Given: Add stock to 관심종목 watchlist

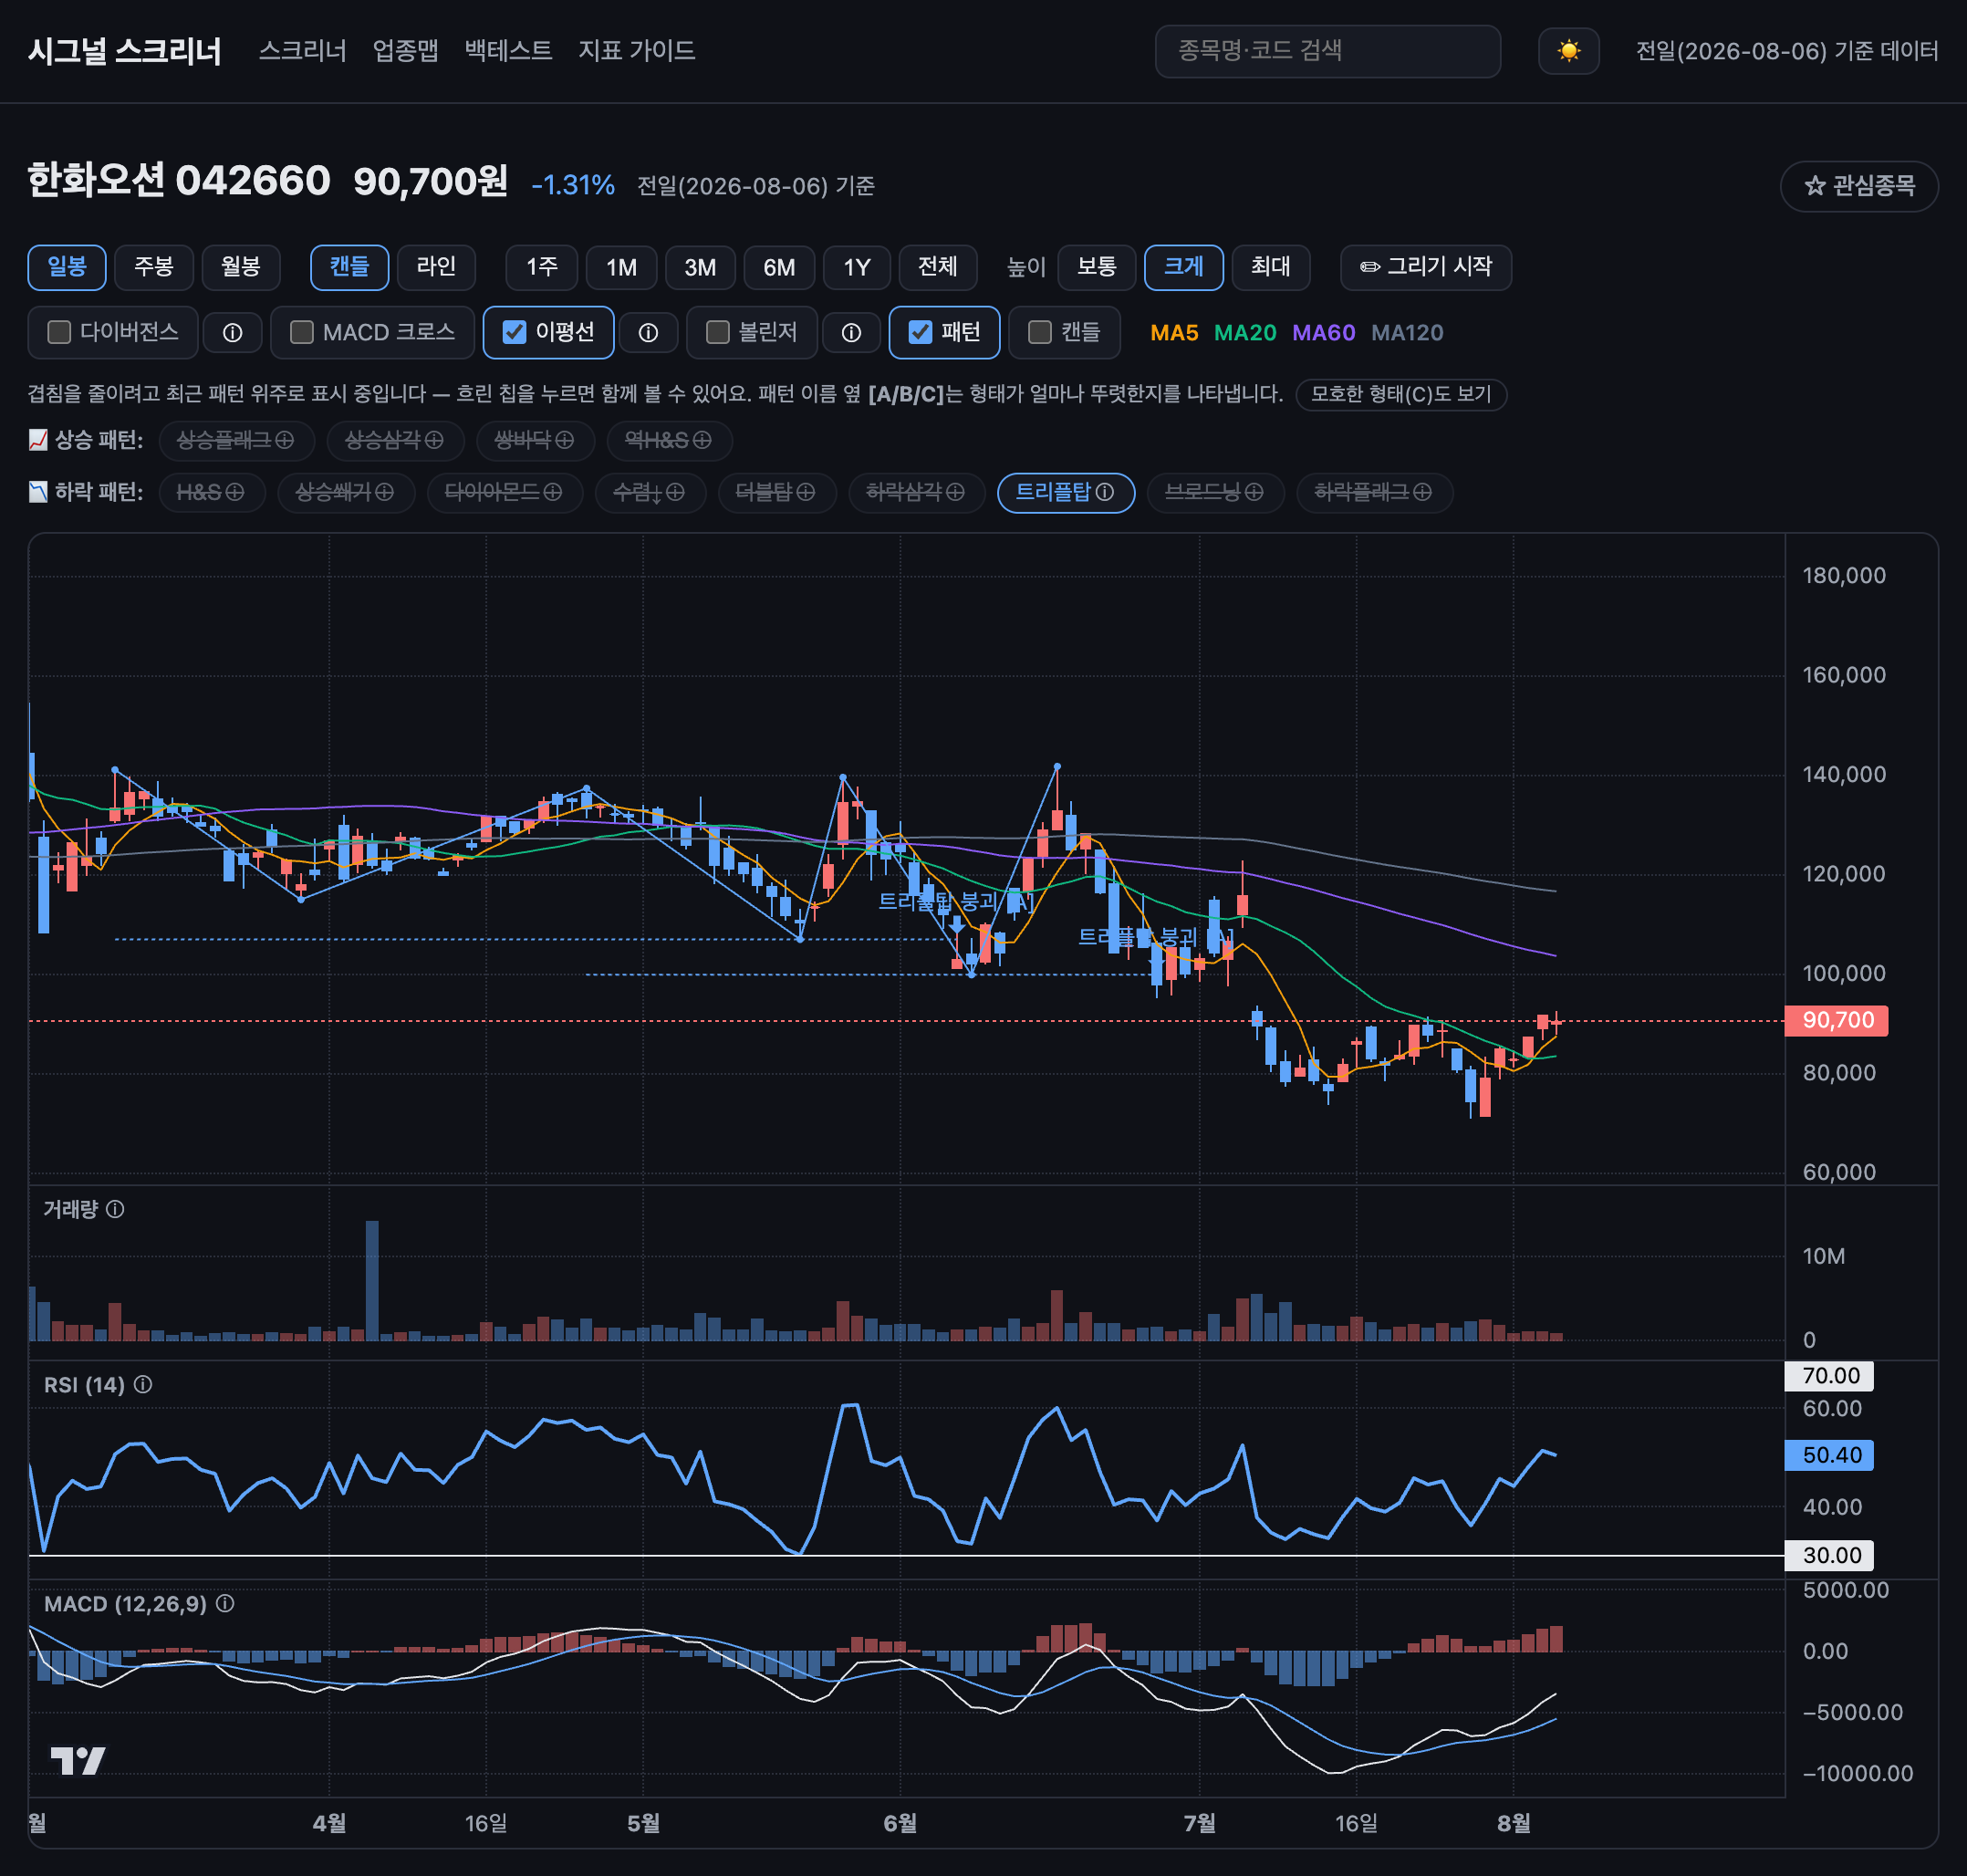Looking at the screenshot, I should click(x=1859, y=186).
